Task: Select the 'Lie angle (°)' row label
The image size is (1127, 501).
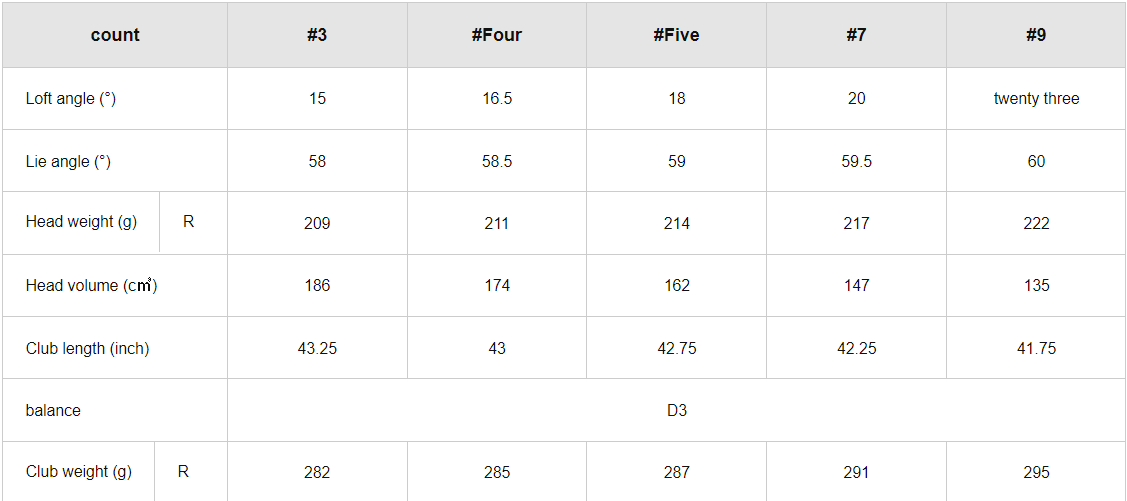Action: [68, 161]
